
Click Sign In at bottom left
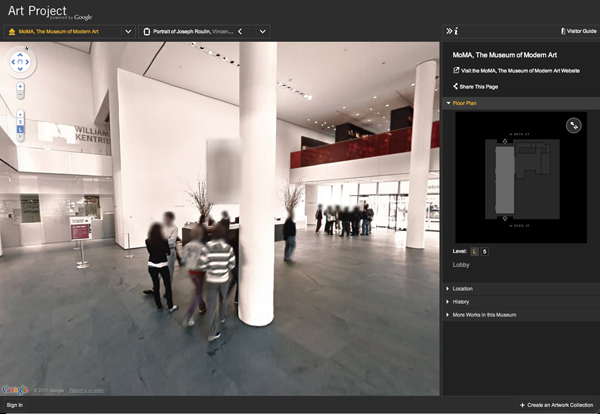[x=15, y=405]
